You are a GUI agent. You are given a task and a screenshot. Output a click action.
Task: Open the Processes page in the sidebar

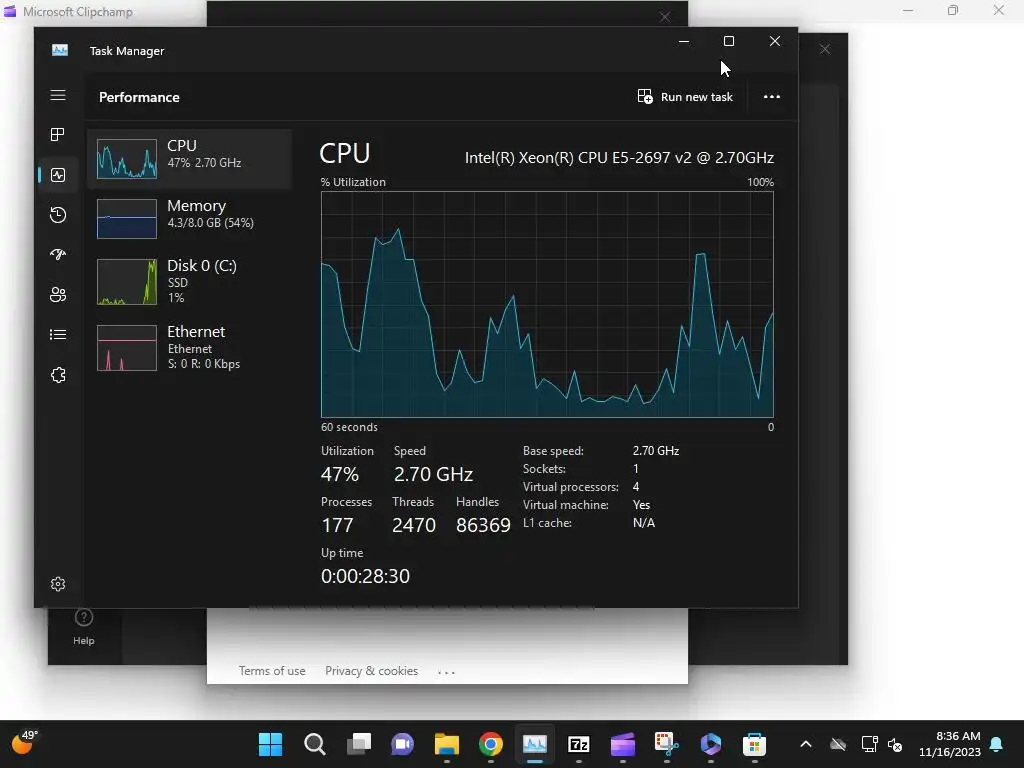tap(58, 135)
